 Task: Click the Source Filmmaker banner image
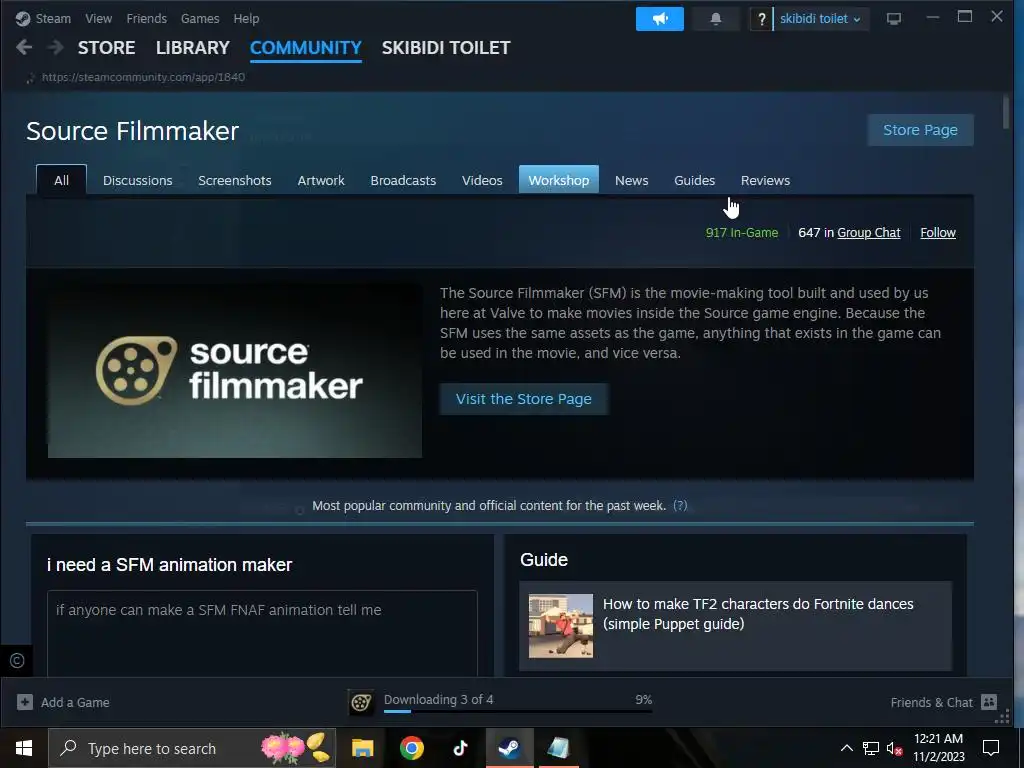pyautogui.click(x=235, y=370)
